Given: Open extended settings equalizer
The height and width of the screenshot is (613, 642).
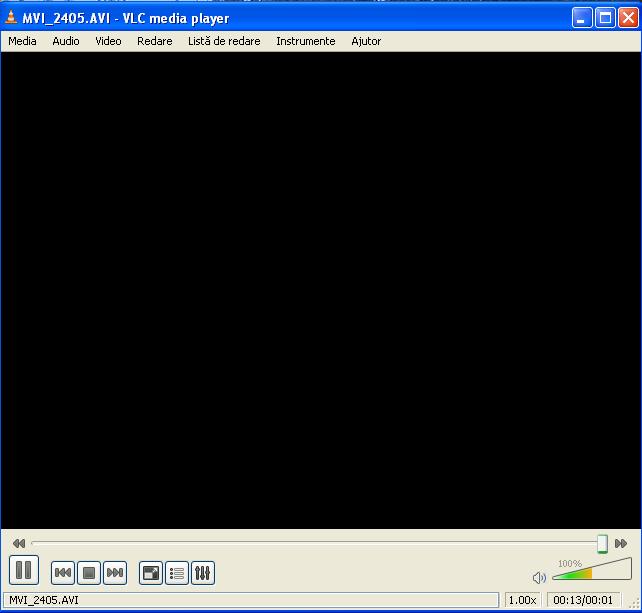Looking at the screenshot, I should [x=203, y=572].
